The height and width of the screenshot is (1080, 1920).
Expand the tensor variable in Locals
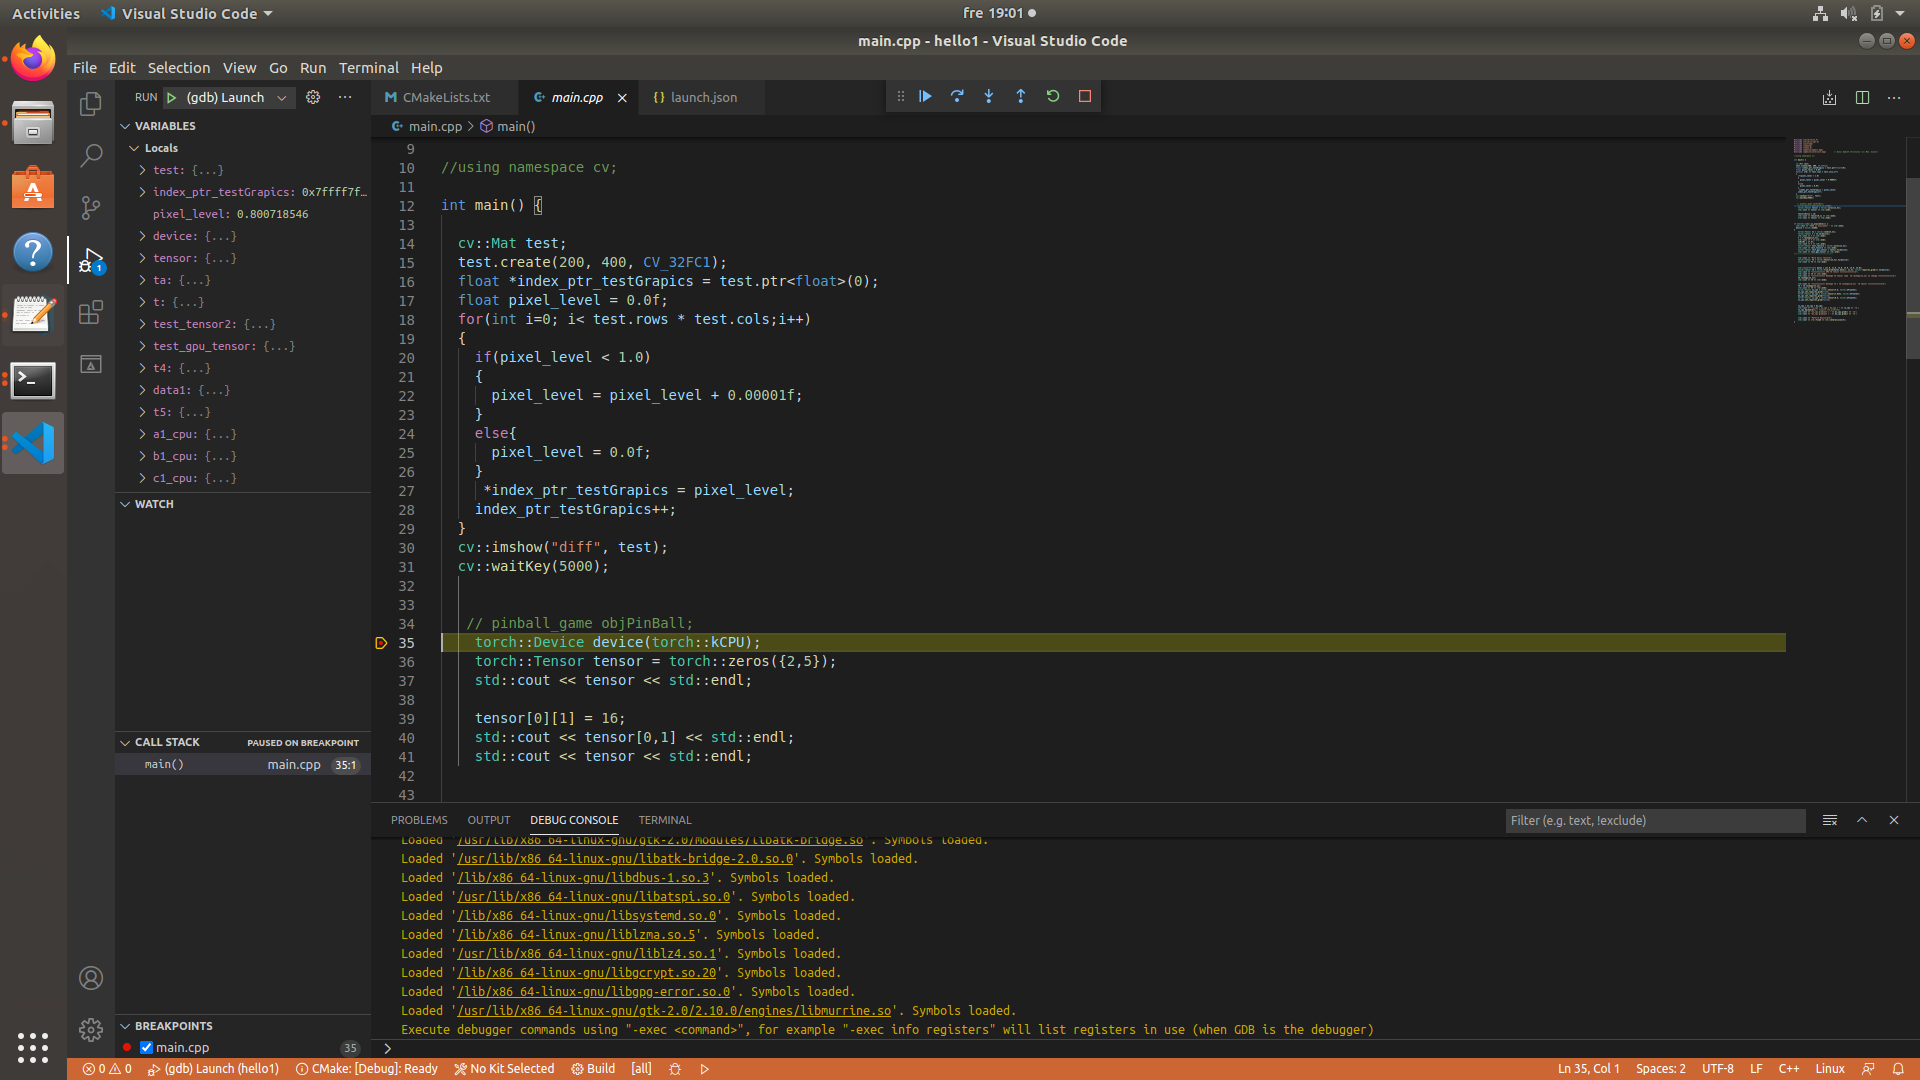tap(143, 258)
